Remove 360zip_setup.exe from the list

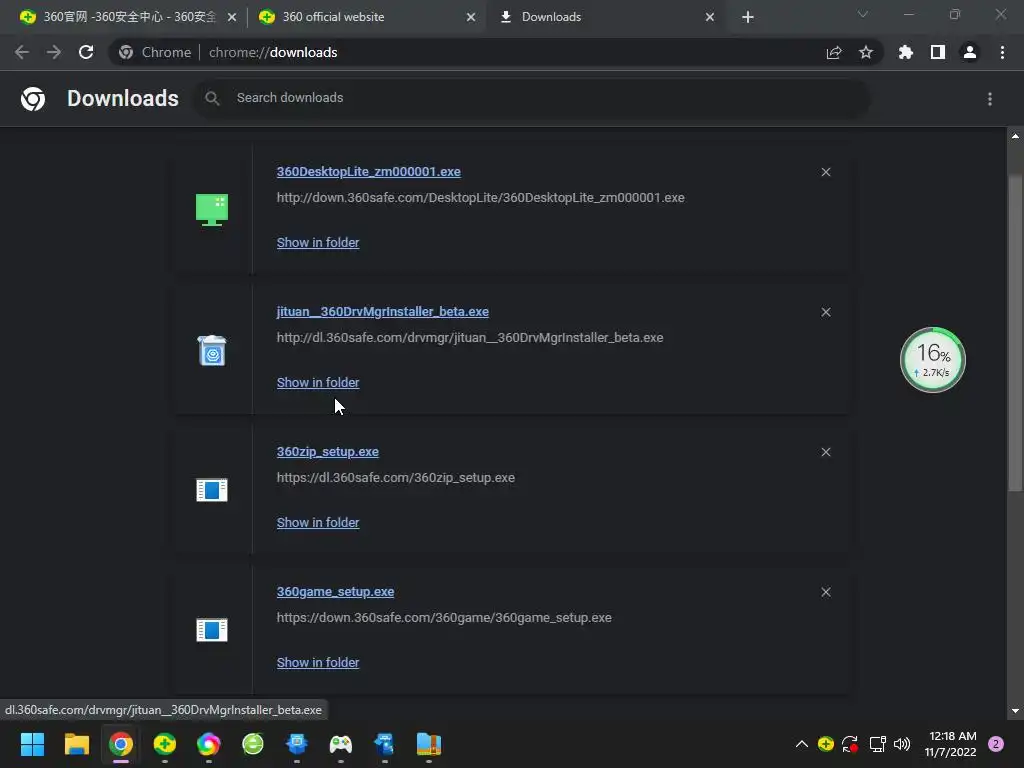tap(826, 452)
